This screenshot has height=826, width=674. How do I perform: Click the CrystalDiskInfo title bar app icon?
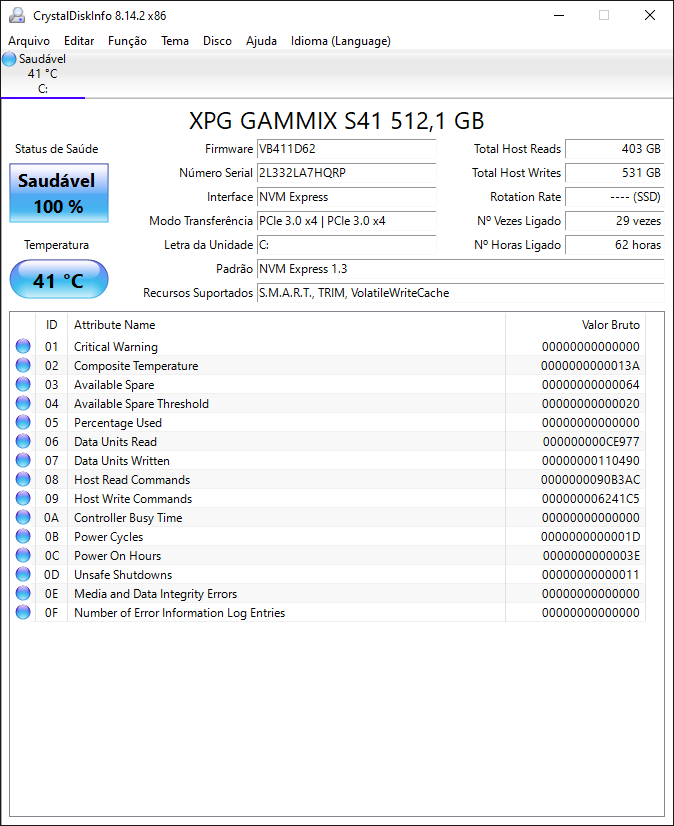(17, 15)
